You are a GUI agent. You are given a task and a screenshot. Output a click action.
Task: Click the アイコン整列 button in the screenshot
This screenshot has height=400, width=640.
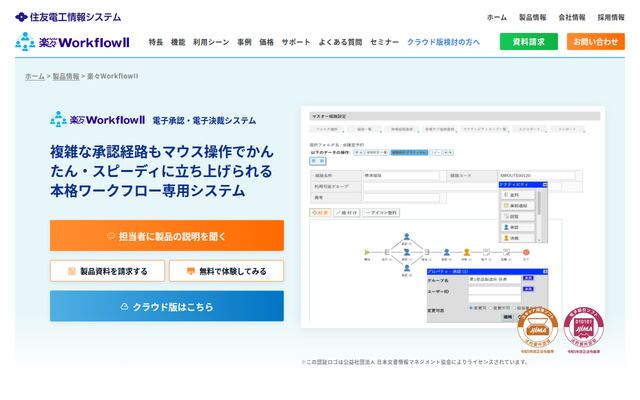(x=381, y=213)
